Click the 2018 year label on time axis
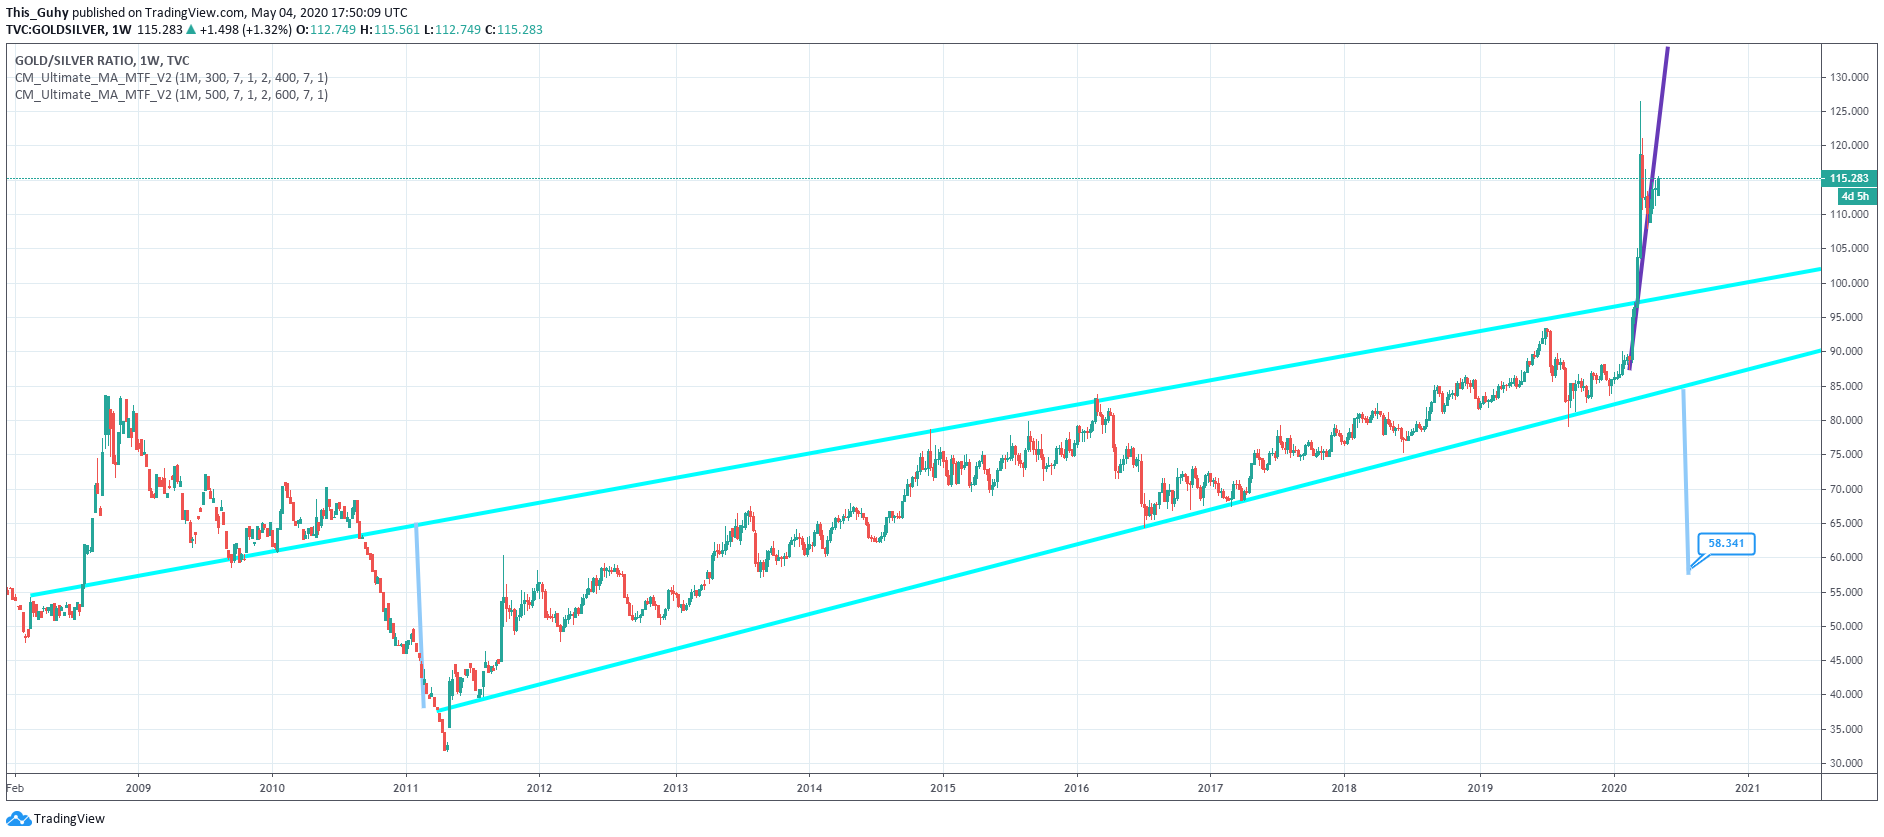The height and width of the screenshot is (837, 1884). click(x=1344, y=788)
